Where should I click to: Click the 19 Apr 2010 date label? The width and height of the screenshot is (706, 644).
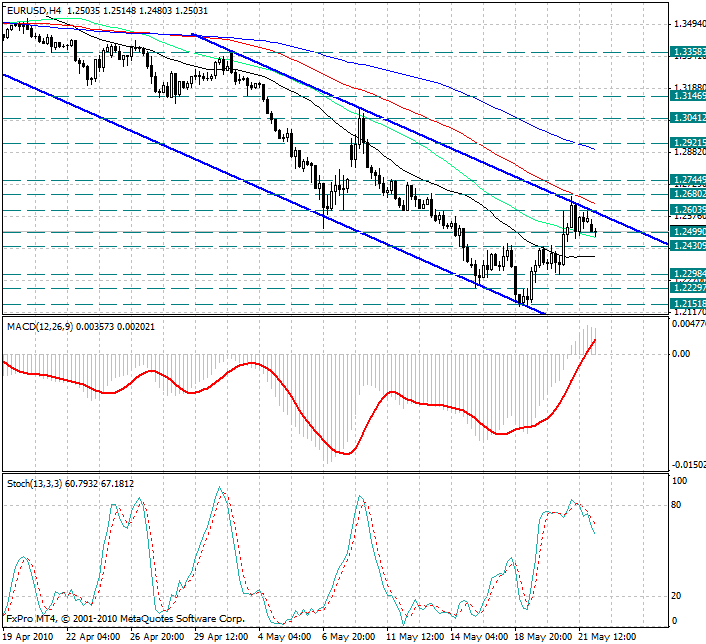point(28,637)
